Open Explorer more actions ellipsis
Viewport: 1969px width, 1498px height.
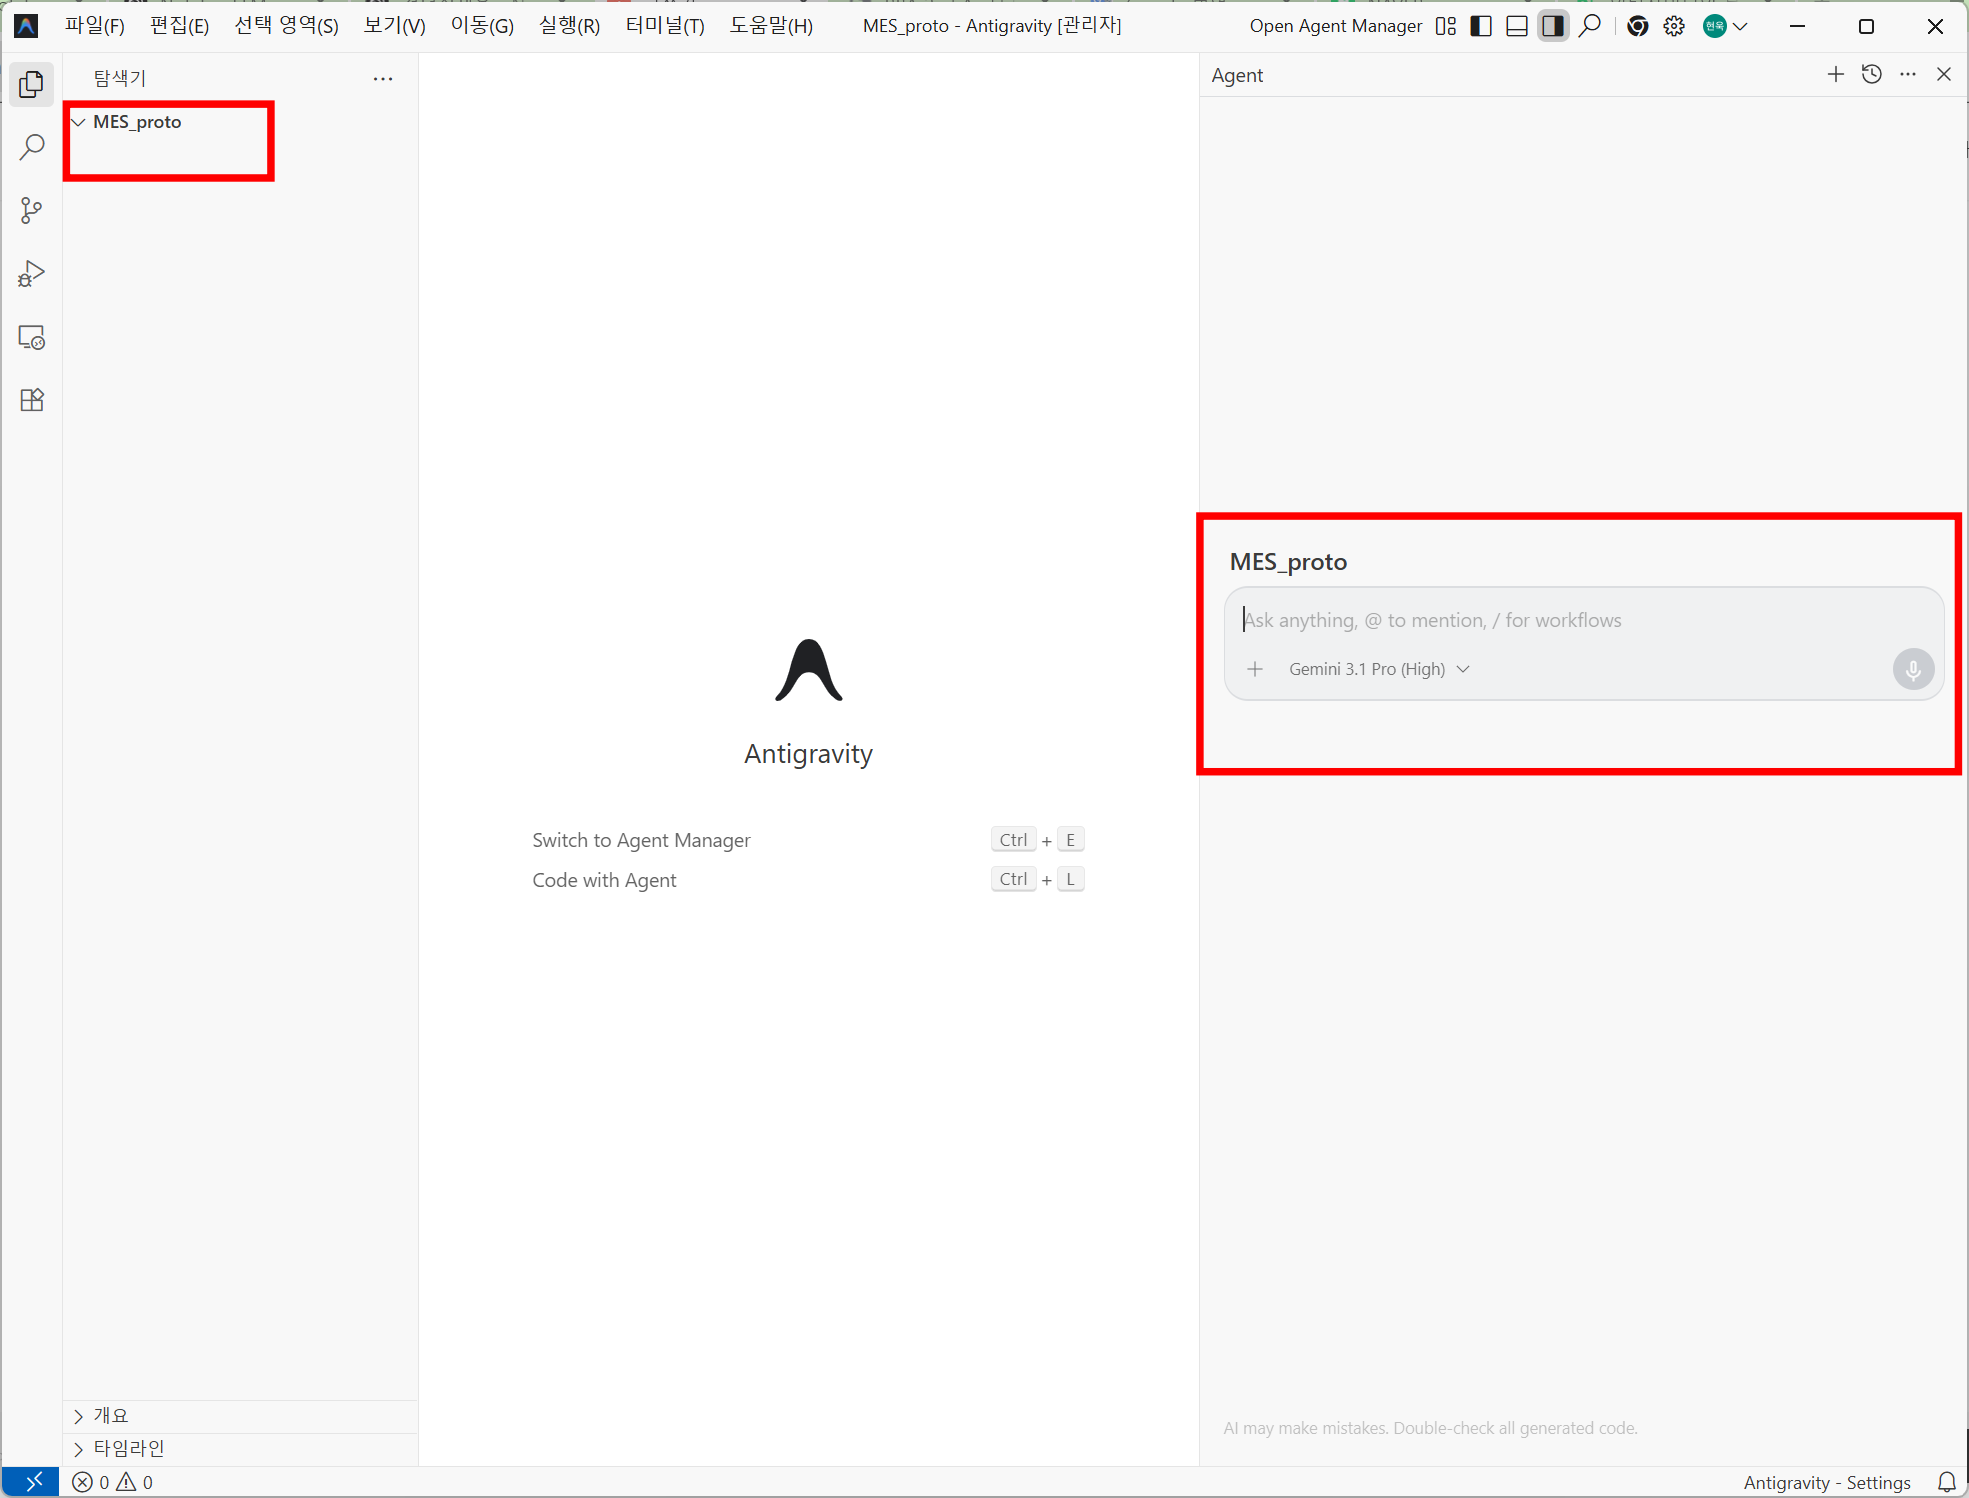(383, 78)
